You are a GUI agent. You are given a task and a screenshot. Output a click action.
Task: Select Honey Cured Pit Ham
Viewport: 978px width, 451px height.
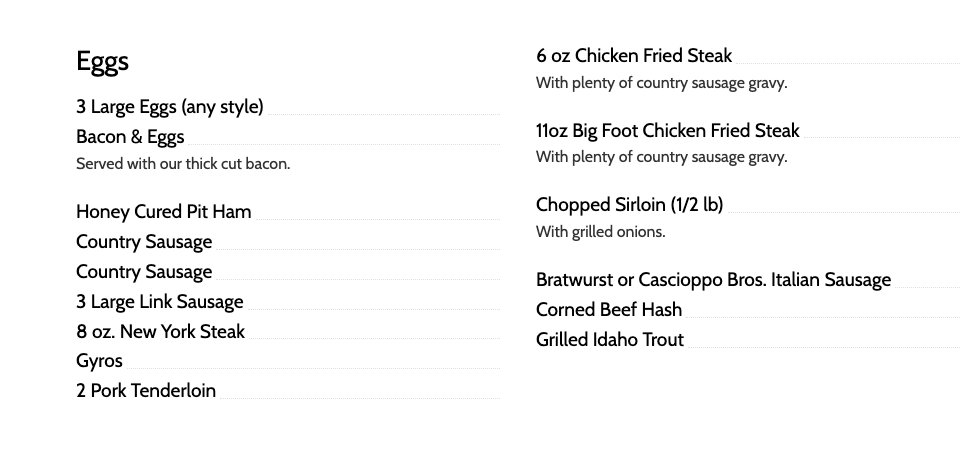(x=164, y=212)
